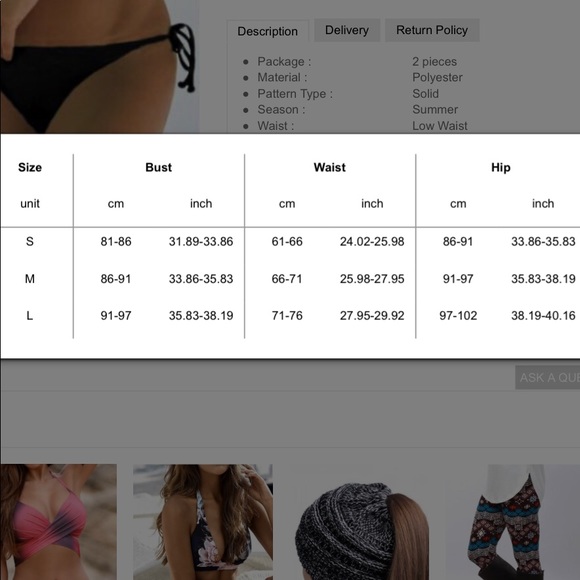This screenshot has width=580, height=580.
Task: Select the L size row label
Action: click(30, 316)
